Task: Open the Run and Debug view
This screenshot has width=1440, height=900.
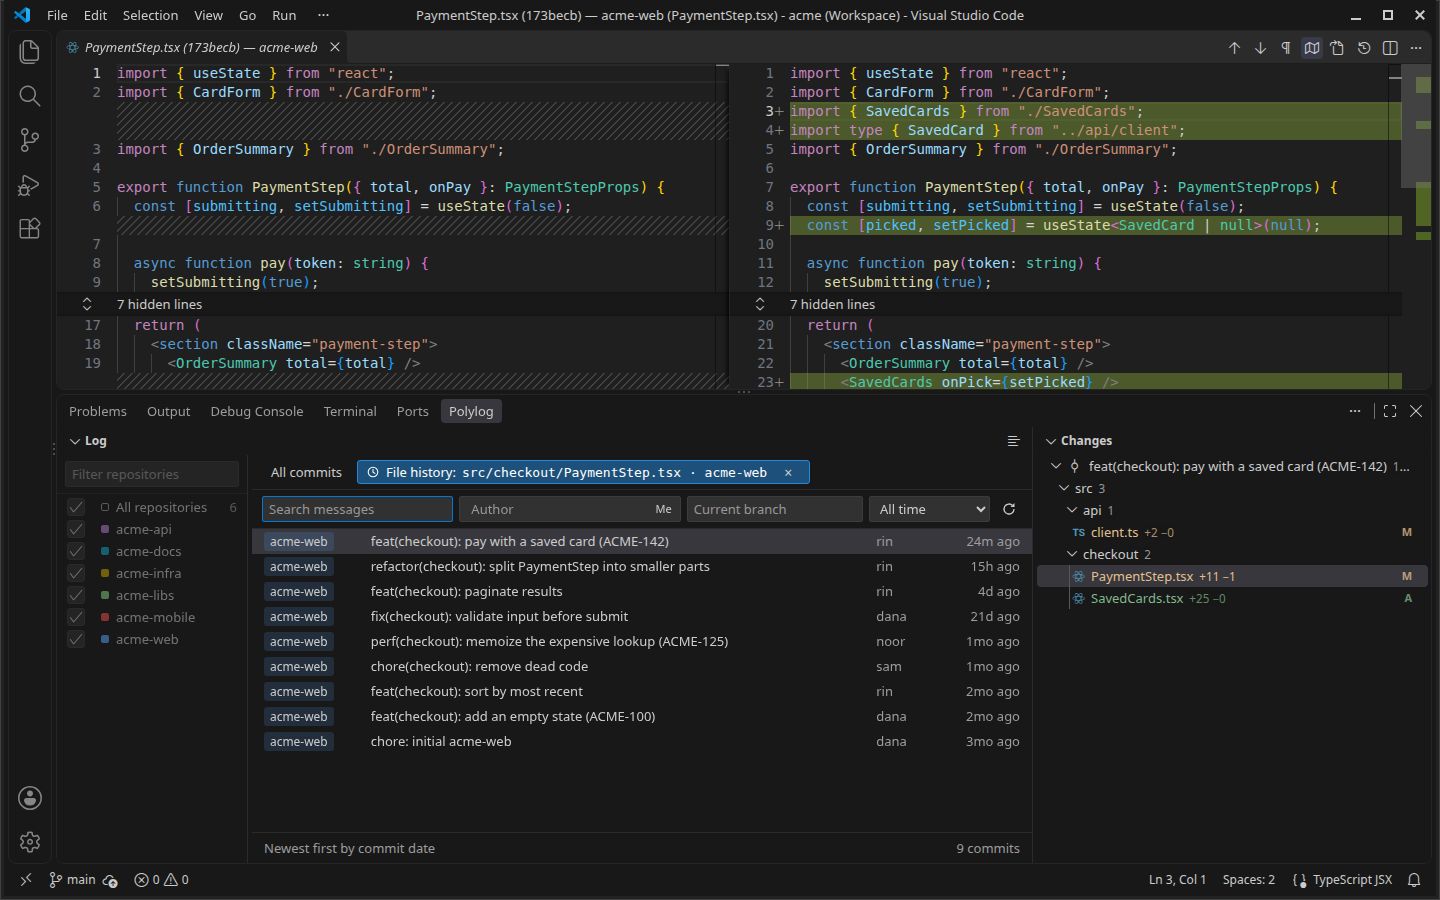Action: pos(30,185)
